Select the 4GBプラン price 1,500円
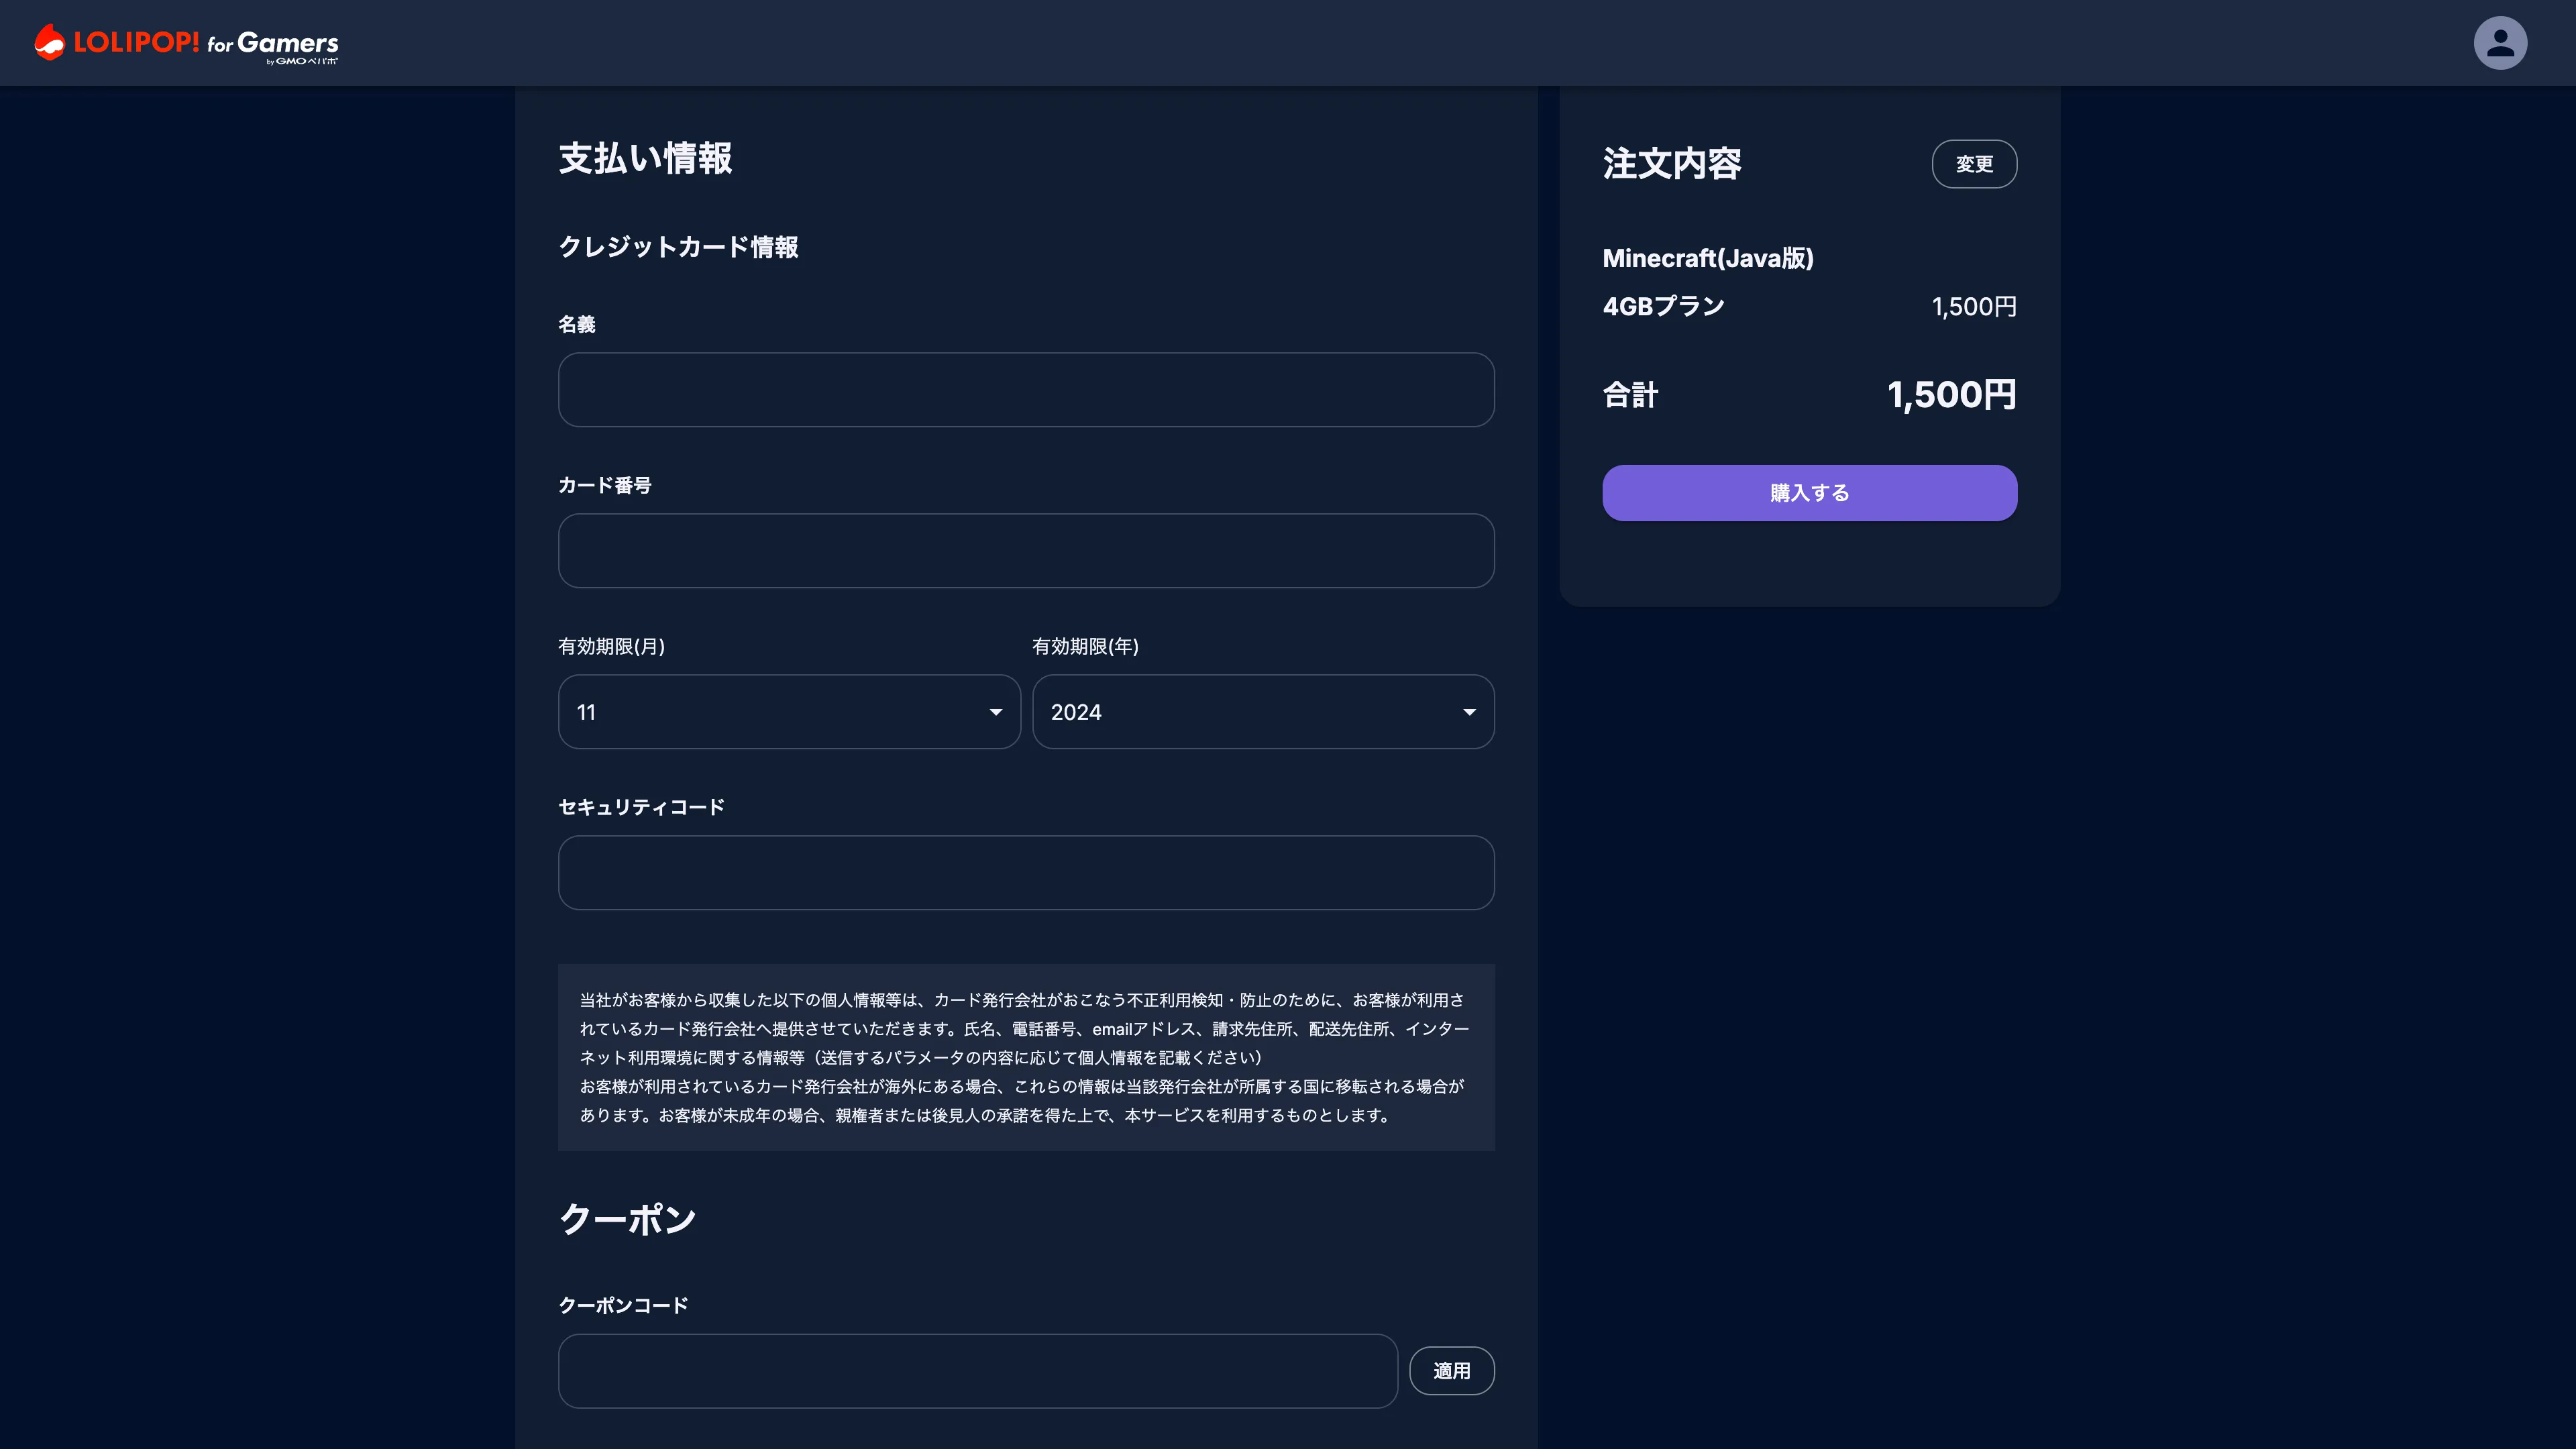This screenshot has height=1449, width=2576. pyautogui.click(x=1974, y=307)
